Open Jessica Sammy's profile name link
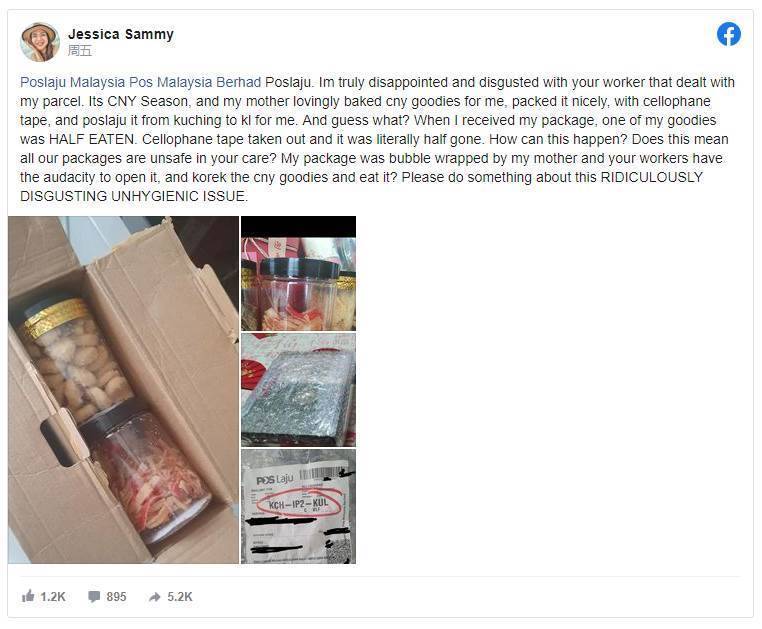 [x=121, y=34]
